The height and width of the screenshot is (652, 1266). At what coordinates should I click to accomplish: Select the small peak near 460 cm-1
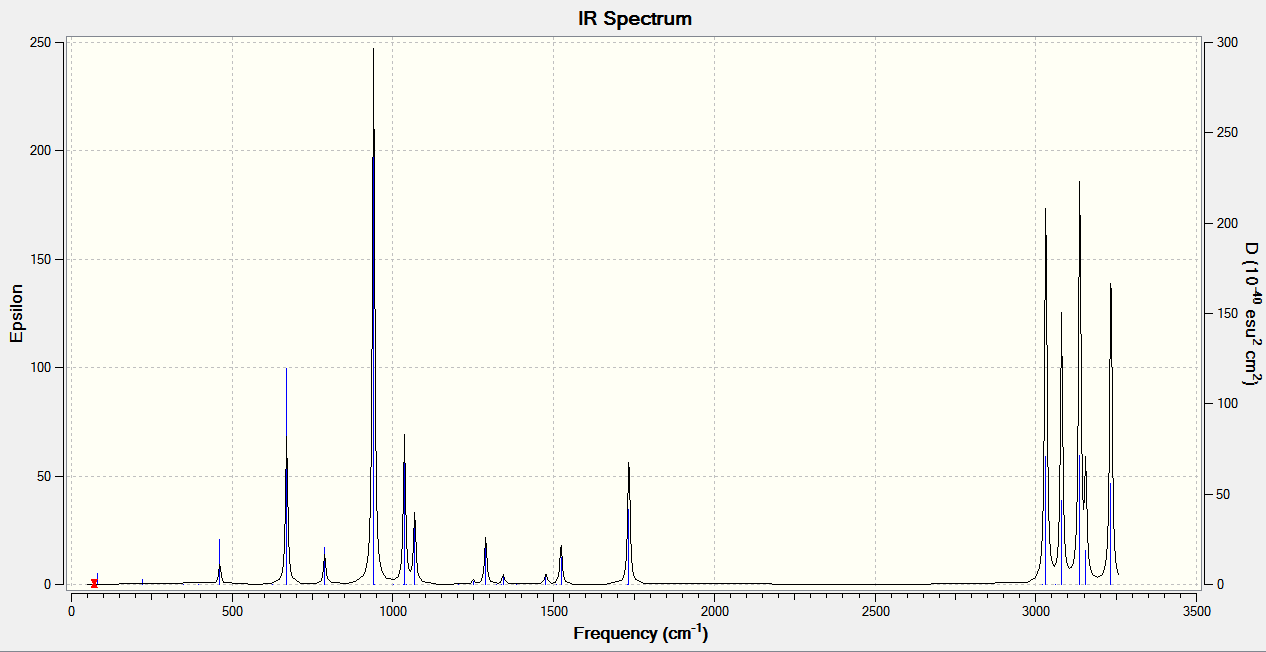point(219,561)
